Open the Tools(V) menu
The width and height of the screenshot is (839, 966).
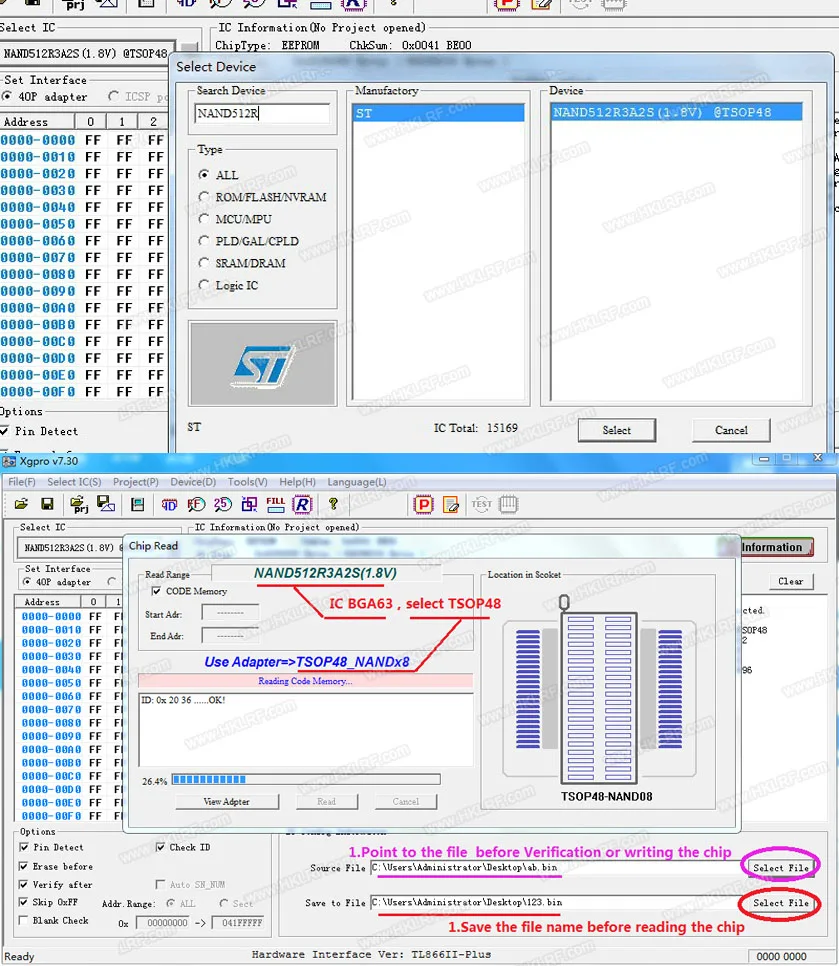click(x=248, y=482)
